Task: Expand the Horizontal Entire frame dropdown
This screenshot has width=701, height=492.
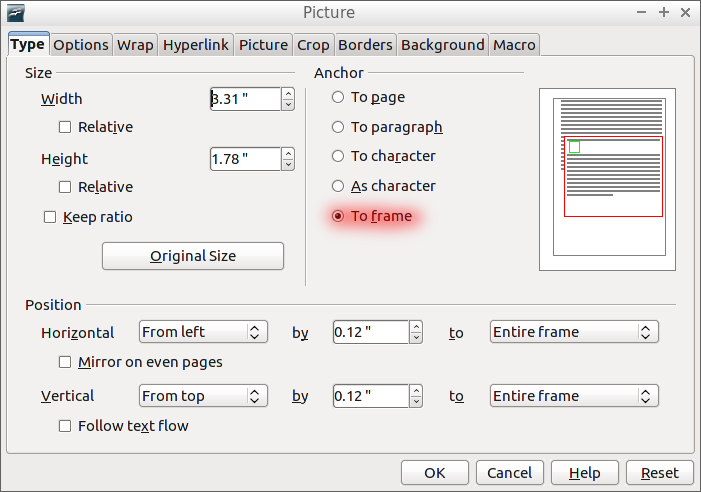Action: tap(574, 332)
